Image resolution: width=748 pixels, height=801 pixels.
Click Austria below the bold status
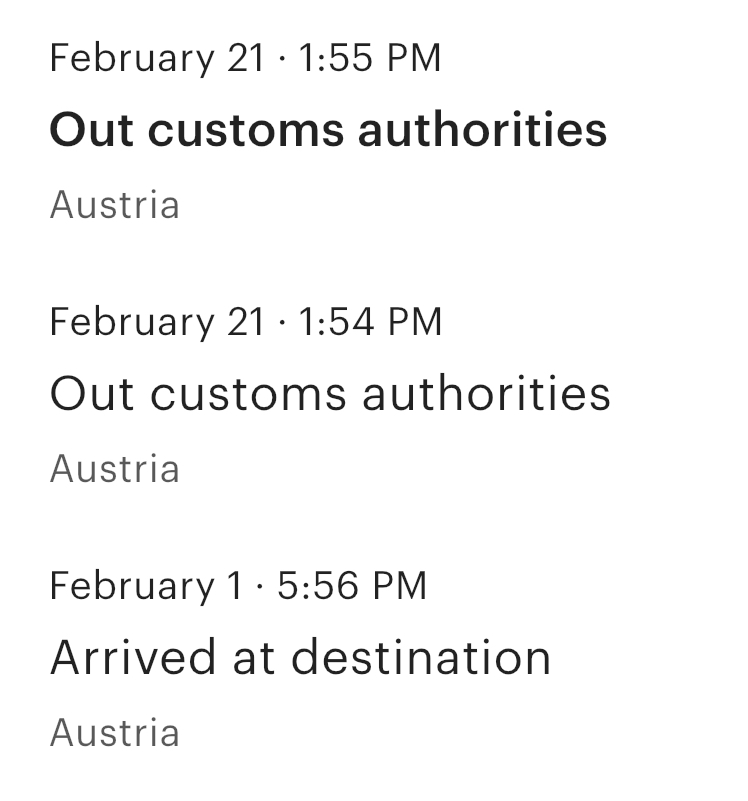[114, 205]
